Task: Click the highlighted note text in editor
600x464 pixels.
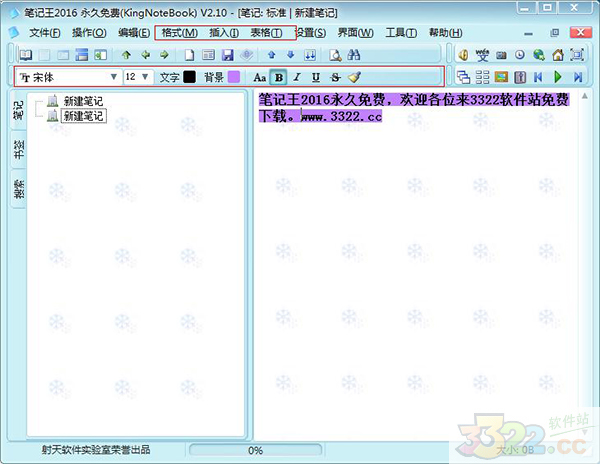Action: tap(413, 107)
